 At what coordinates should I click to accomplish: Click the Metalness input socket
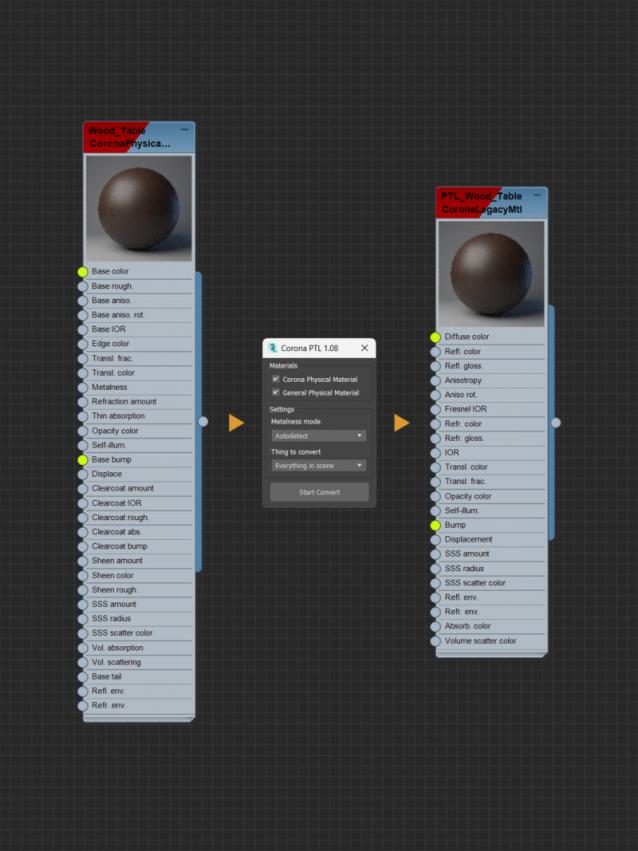(x=83, y=388)
